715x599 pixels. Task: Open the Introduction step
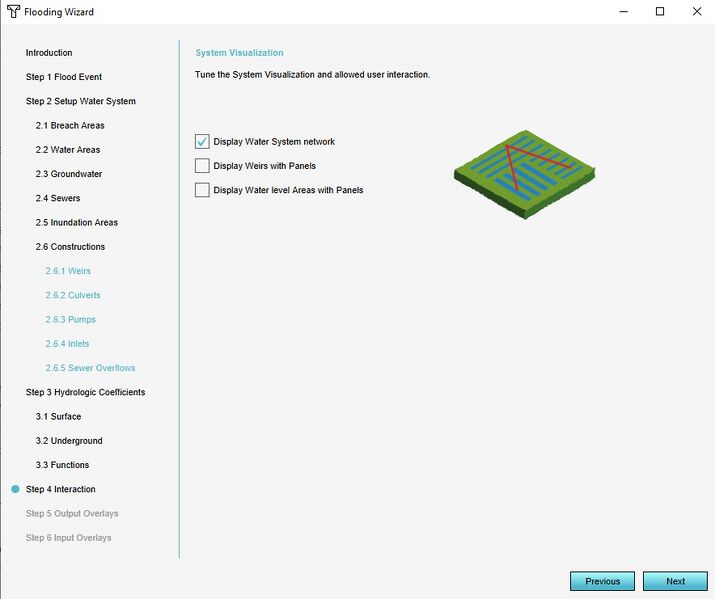tap(49, 53)
